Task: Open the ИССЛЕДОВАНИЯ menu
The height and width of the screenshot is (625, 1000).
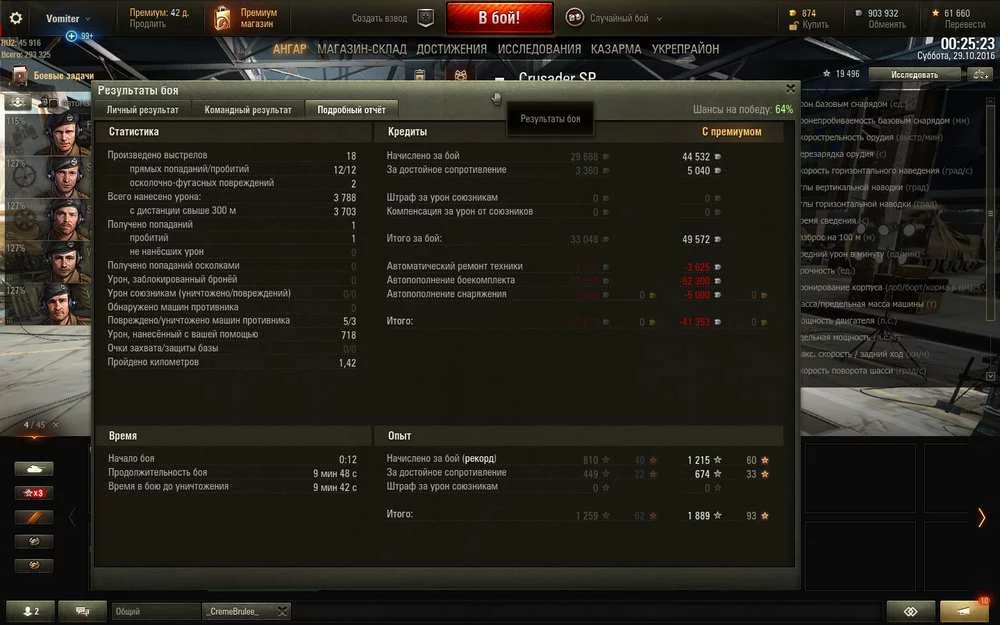Action: point(539,49)
